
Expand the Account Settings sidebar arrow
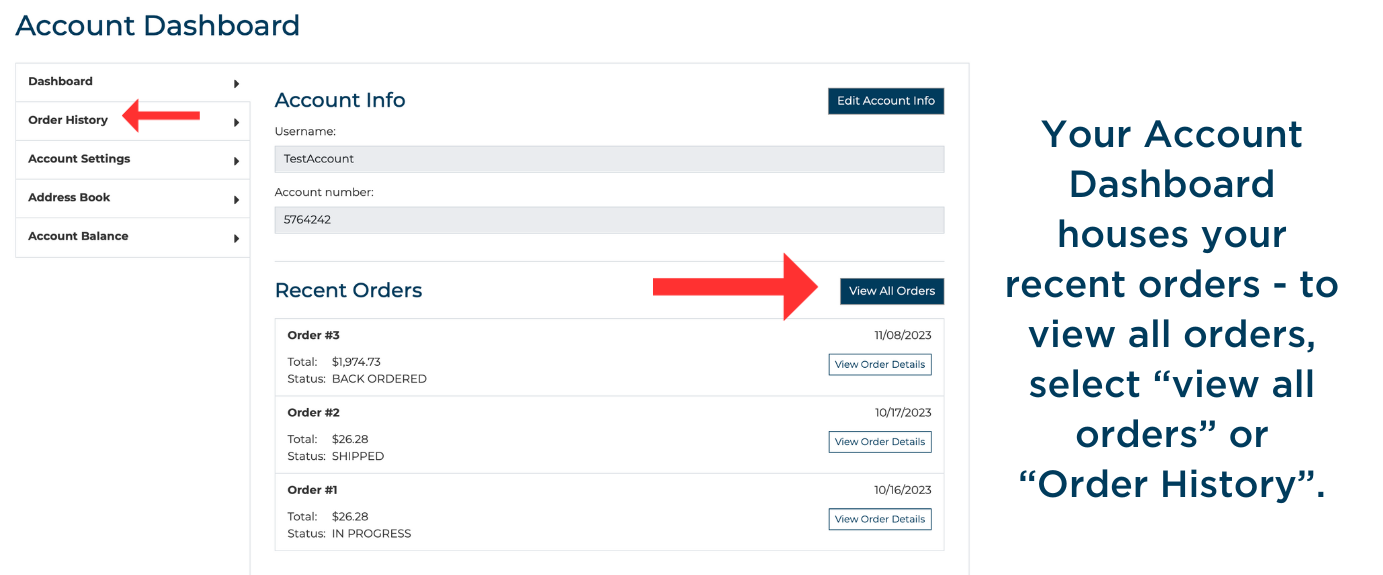point(236,161)
